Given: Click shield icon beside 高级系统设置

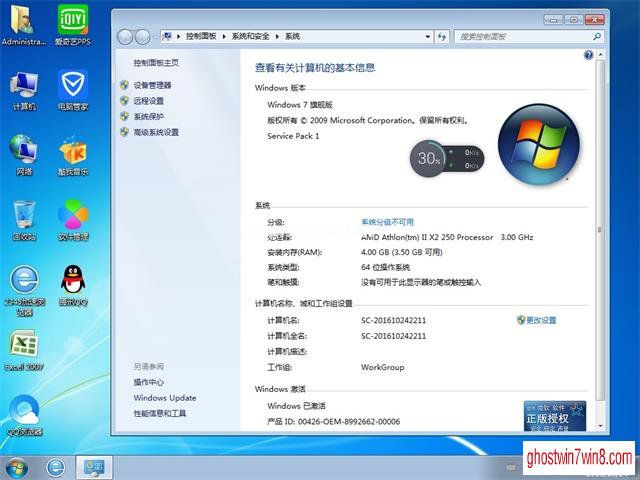Looking at the screenshot, I should [124, 132].
